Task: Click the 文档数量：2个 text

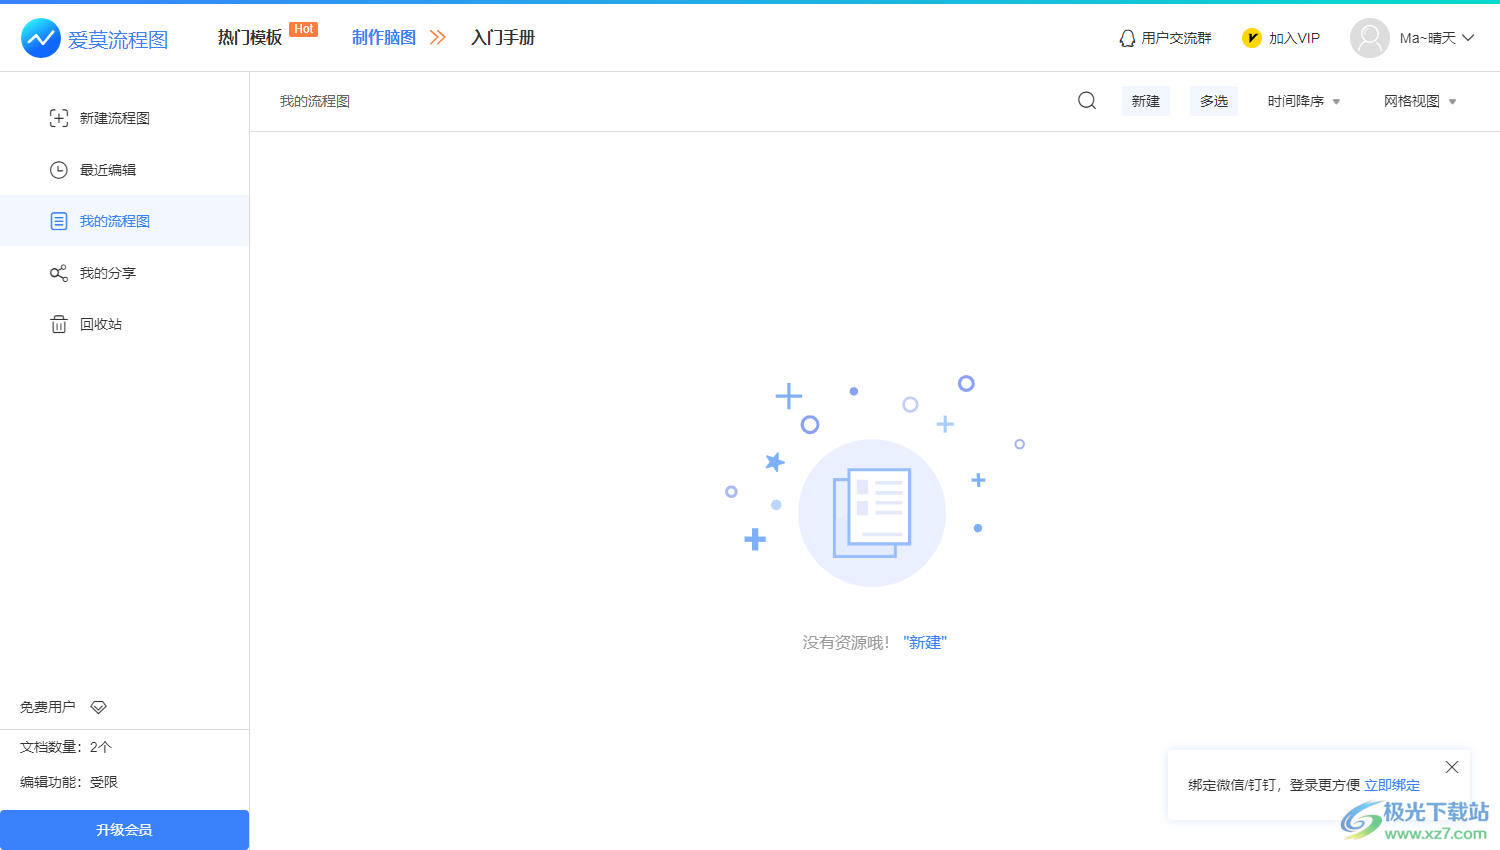Action: point(66,747)
